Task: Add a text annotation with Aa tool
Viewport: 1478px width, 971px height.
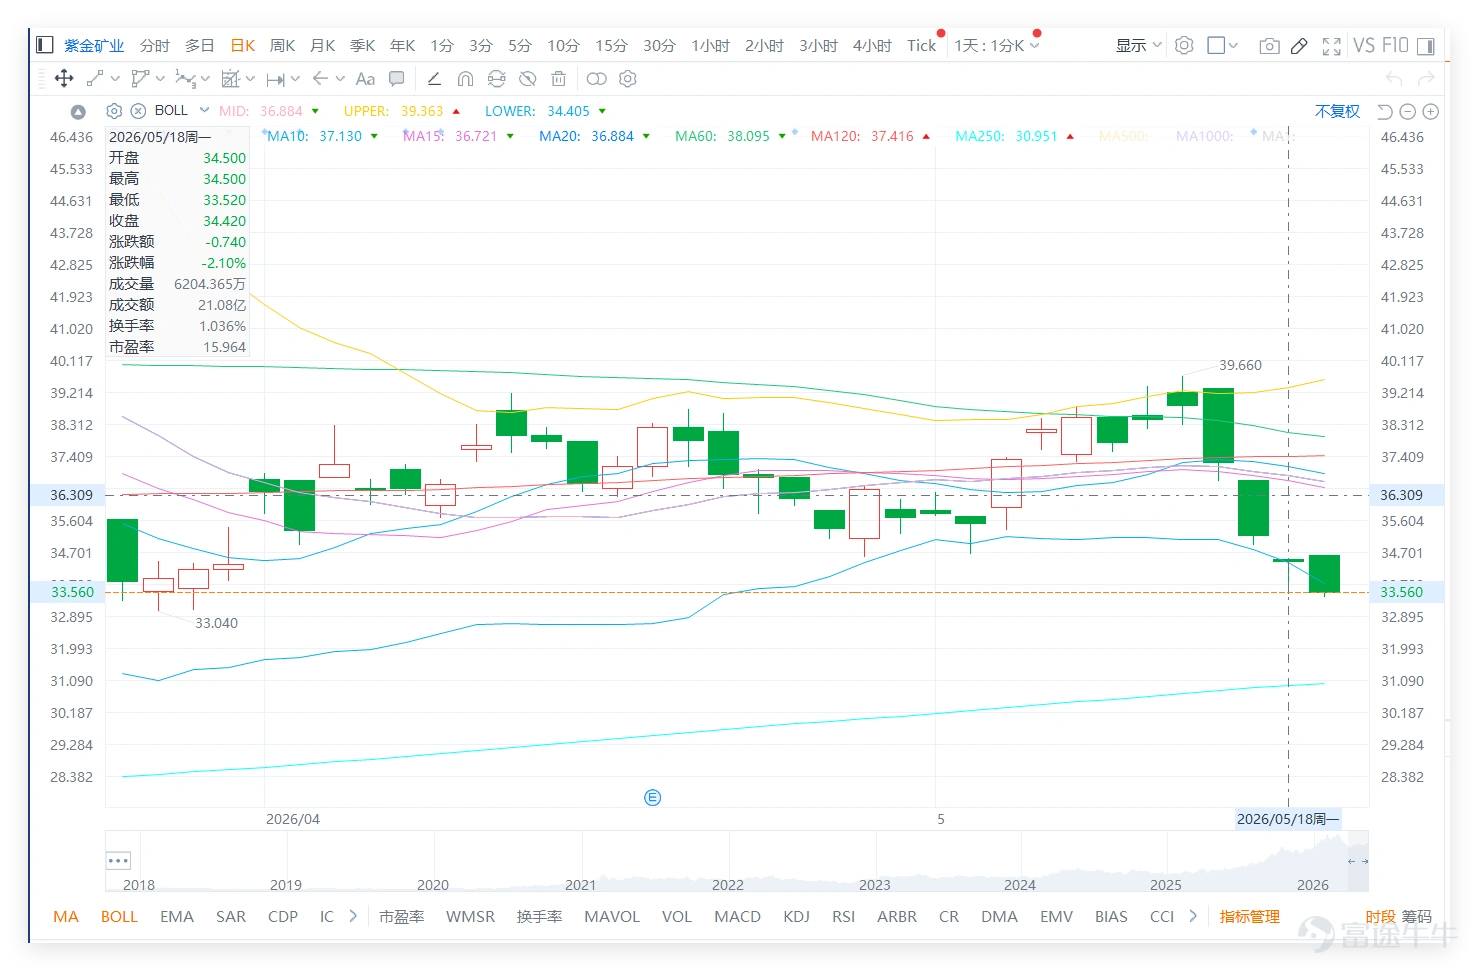Action: [x=365, y=78]
